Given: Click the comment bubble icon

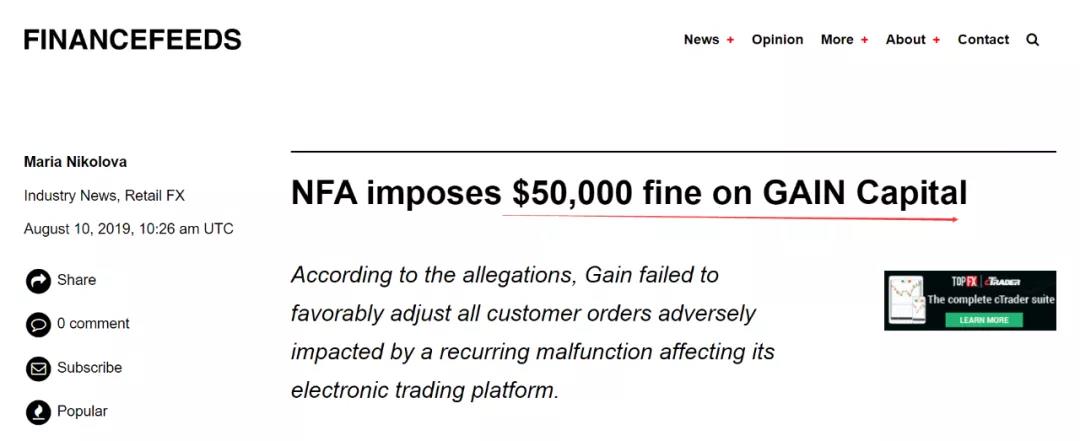Looking at the screenshot, I should [39, 325].
